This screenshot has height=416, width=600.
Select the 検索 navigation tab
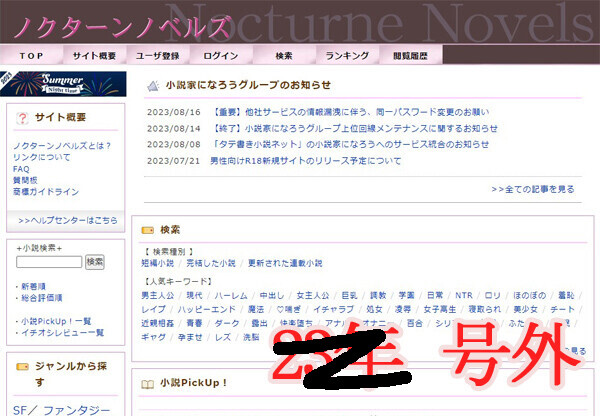[284, 55]
